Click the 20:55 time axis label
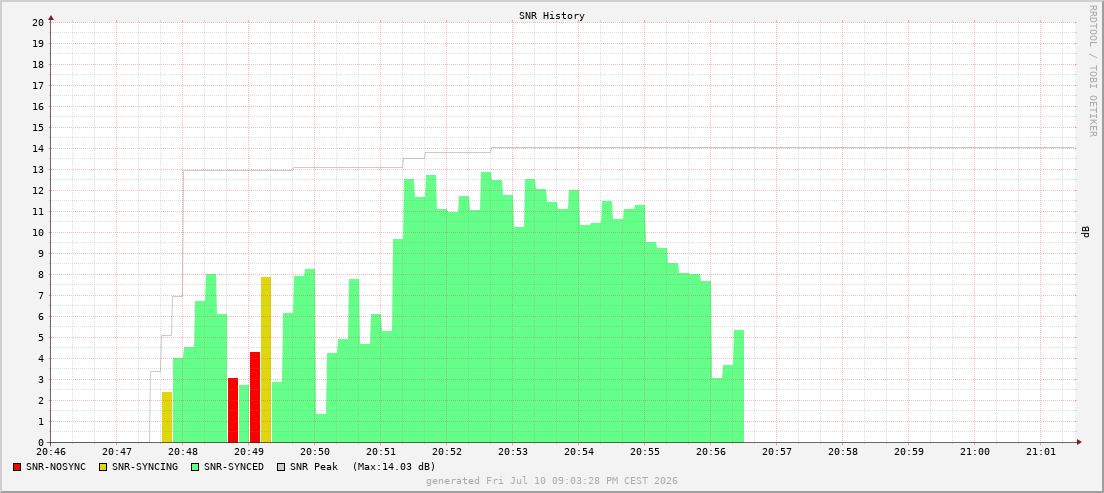Image resolution: width=1104 pixels, height=493 pixels. click(645, 451)
